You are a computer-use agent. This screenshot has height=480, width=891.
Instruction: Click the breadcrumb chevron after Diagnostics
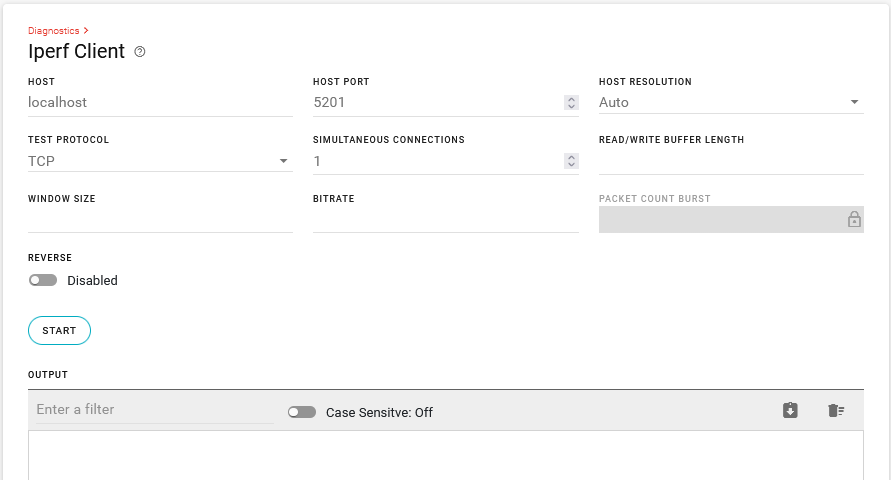click(x=86, y=31)
